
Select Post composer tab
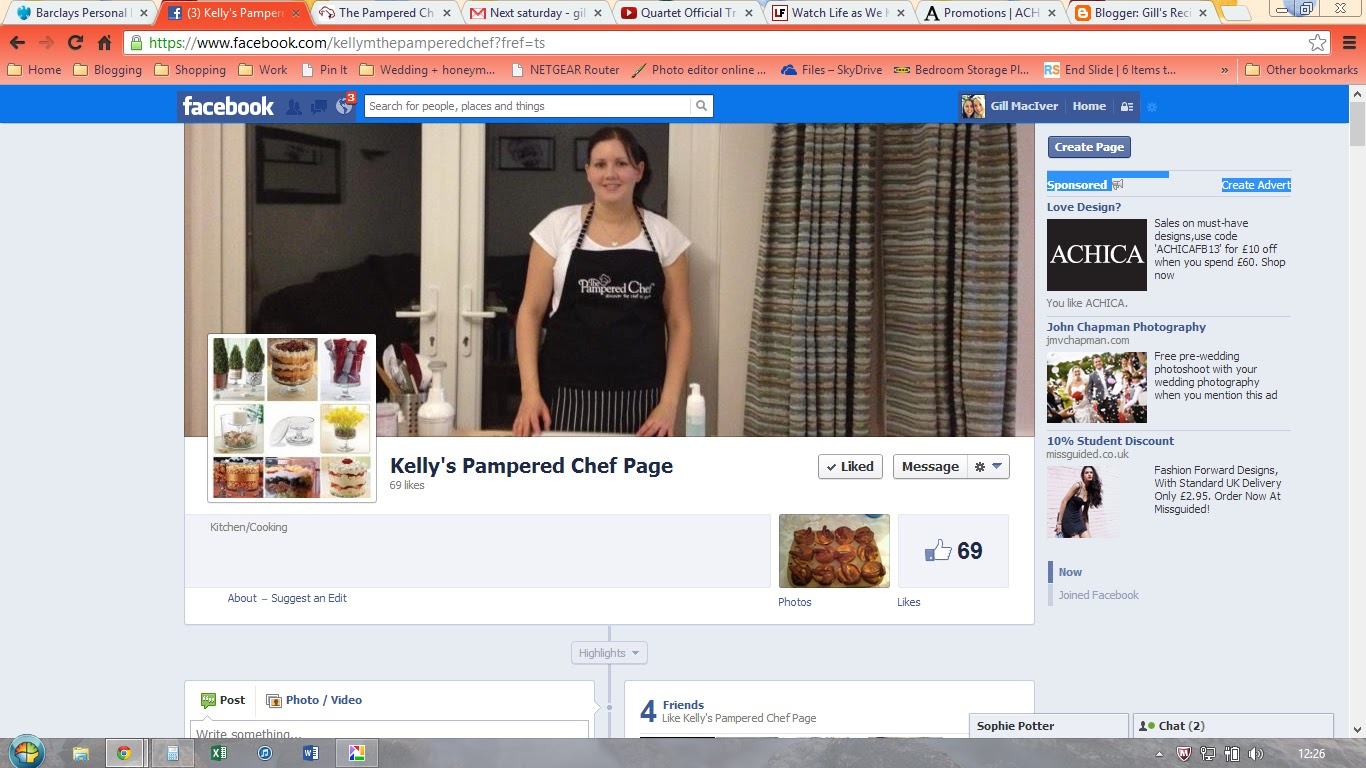tap(223, 700)
